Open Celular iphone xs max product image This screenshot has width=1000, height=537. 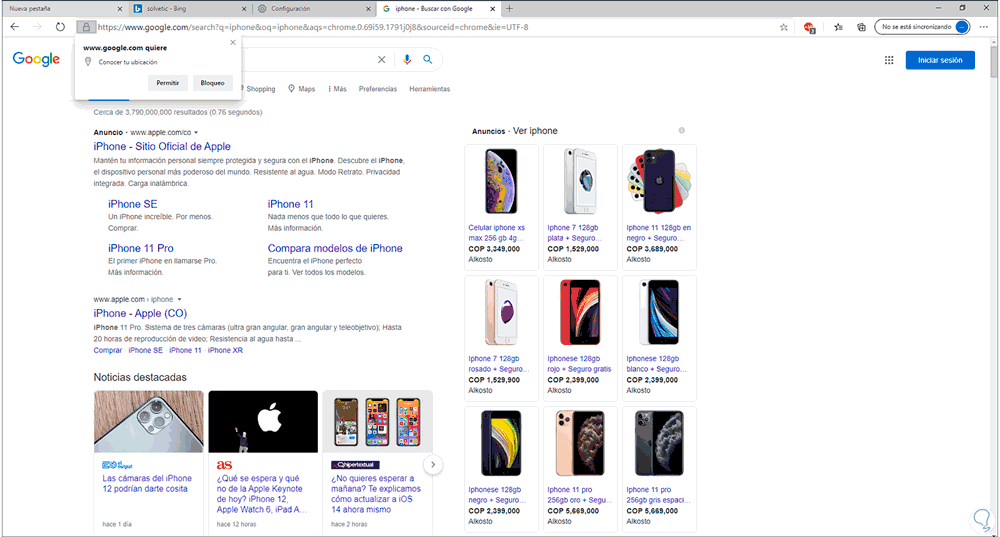(501, 181)
